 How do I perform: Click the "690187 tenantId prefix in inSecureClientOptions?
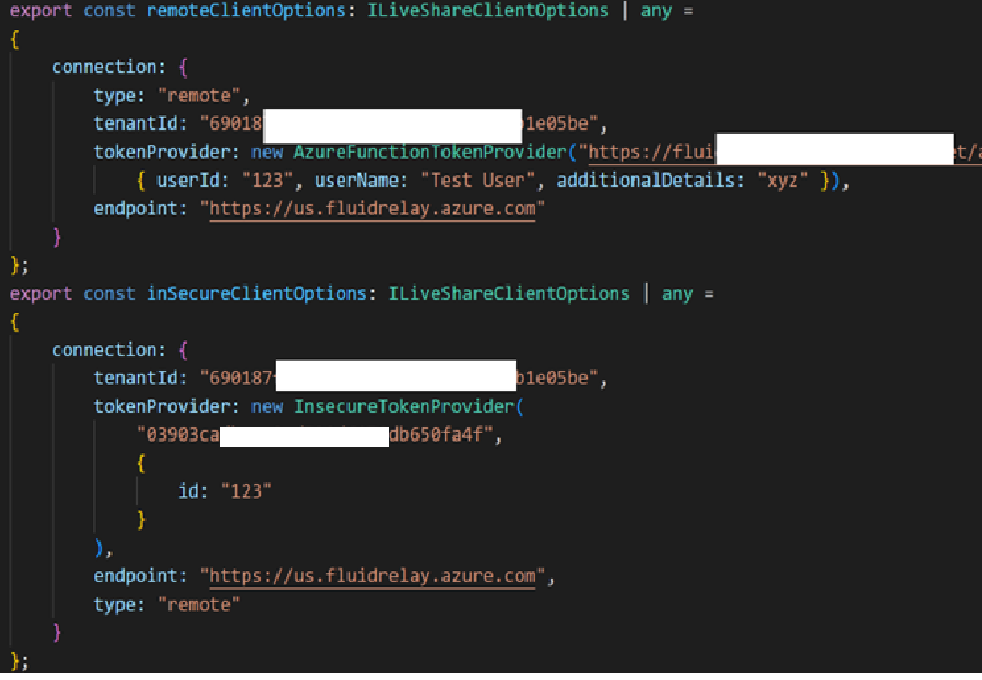pos(237,378)
